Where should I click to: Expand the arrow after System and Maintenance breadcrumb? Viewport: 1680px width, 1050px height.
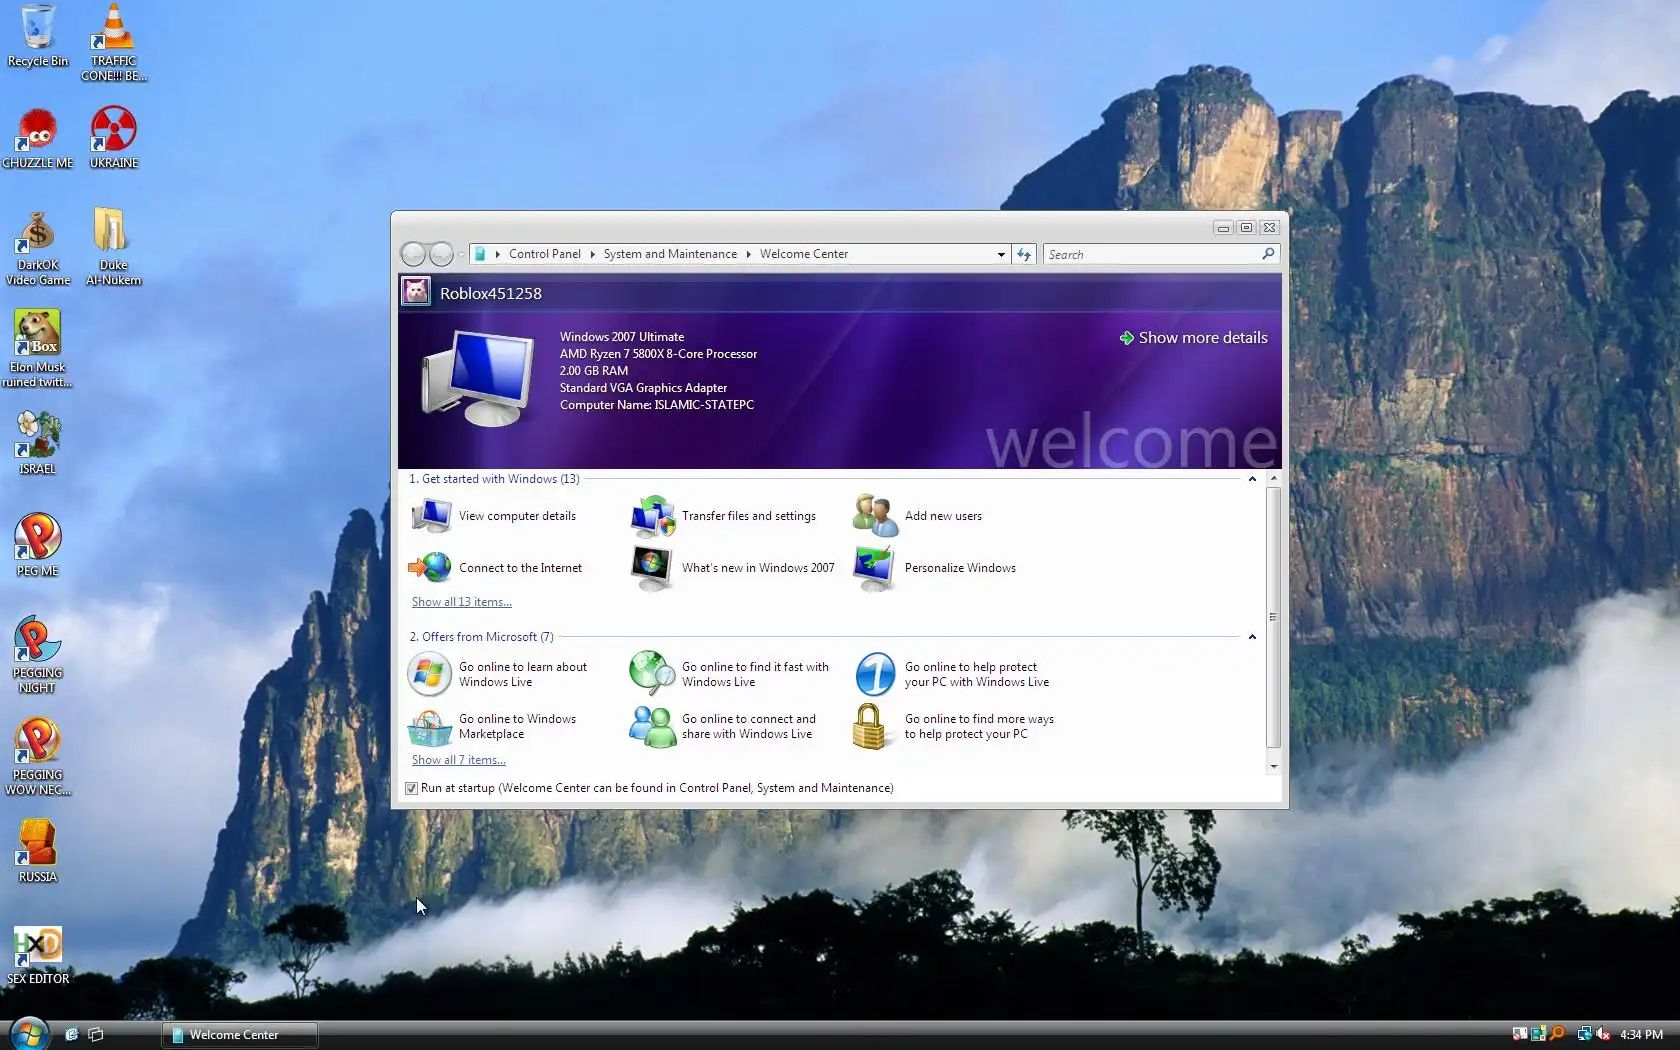[748, 254]
